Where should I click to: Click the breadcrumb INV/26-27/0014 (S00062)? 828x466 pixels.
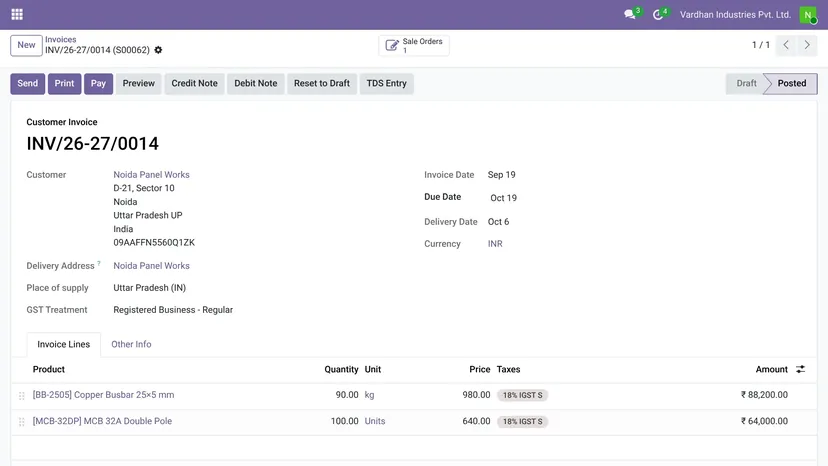click(97, 50)
